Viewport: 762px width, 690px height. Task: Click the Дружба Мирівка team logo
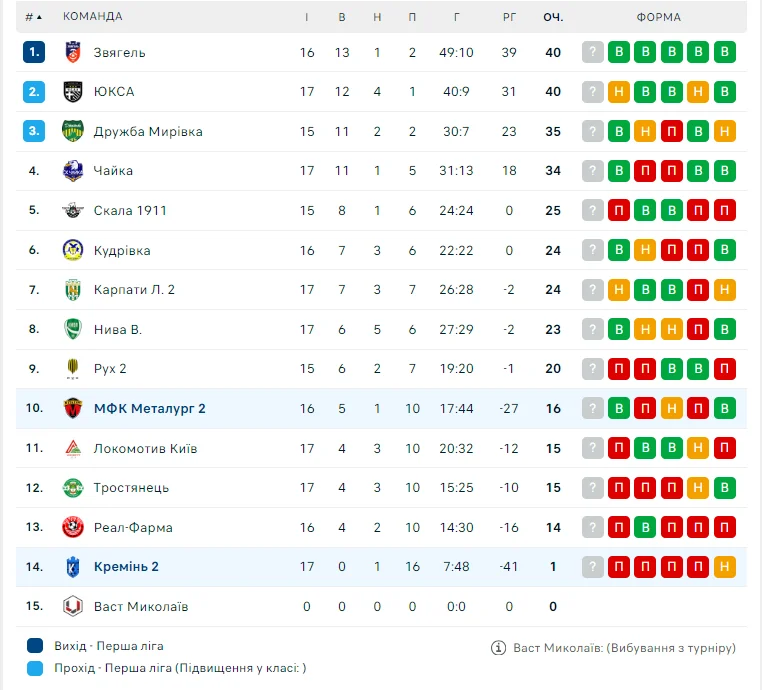(71, 131)
